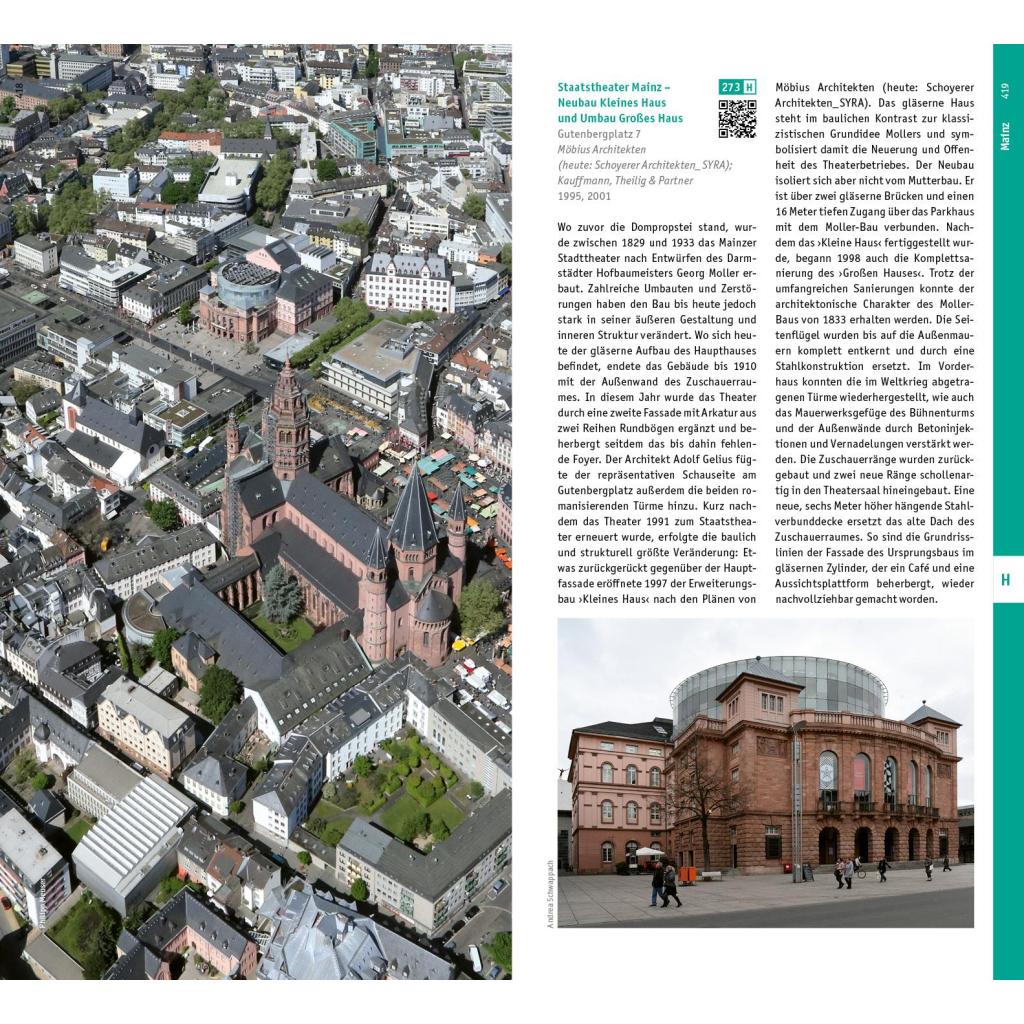The image size is (1024, 1024).
Task: Open the Staatstheater Mainz heading
Action: click(620, 102)
